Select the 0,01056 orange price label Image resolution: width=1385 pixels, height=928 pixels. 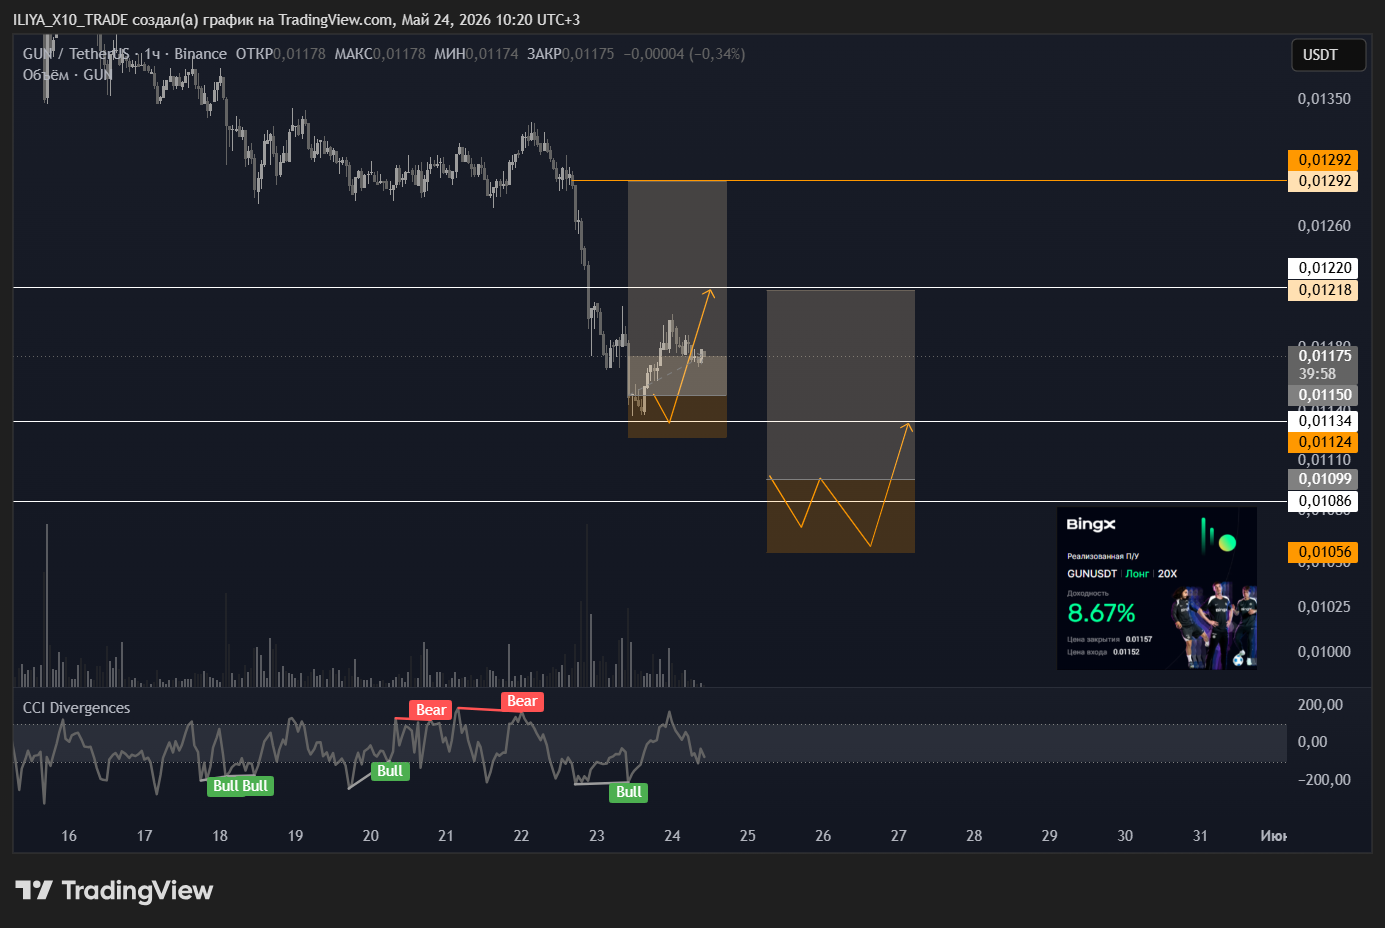point(1324,552)
